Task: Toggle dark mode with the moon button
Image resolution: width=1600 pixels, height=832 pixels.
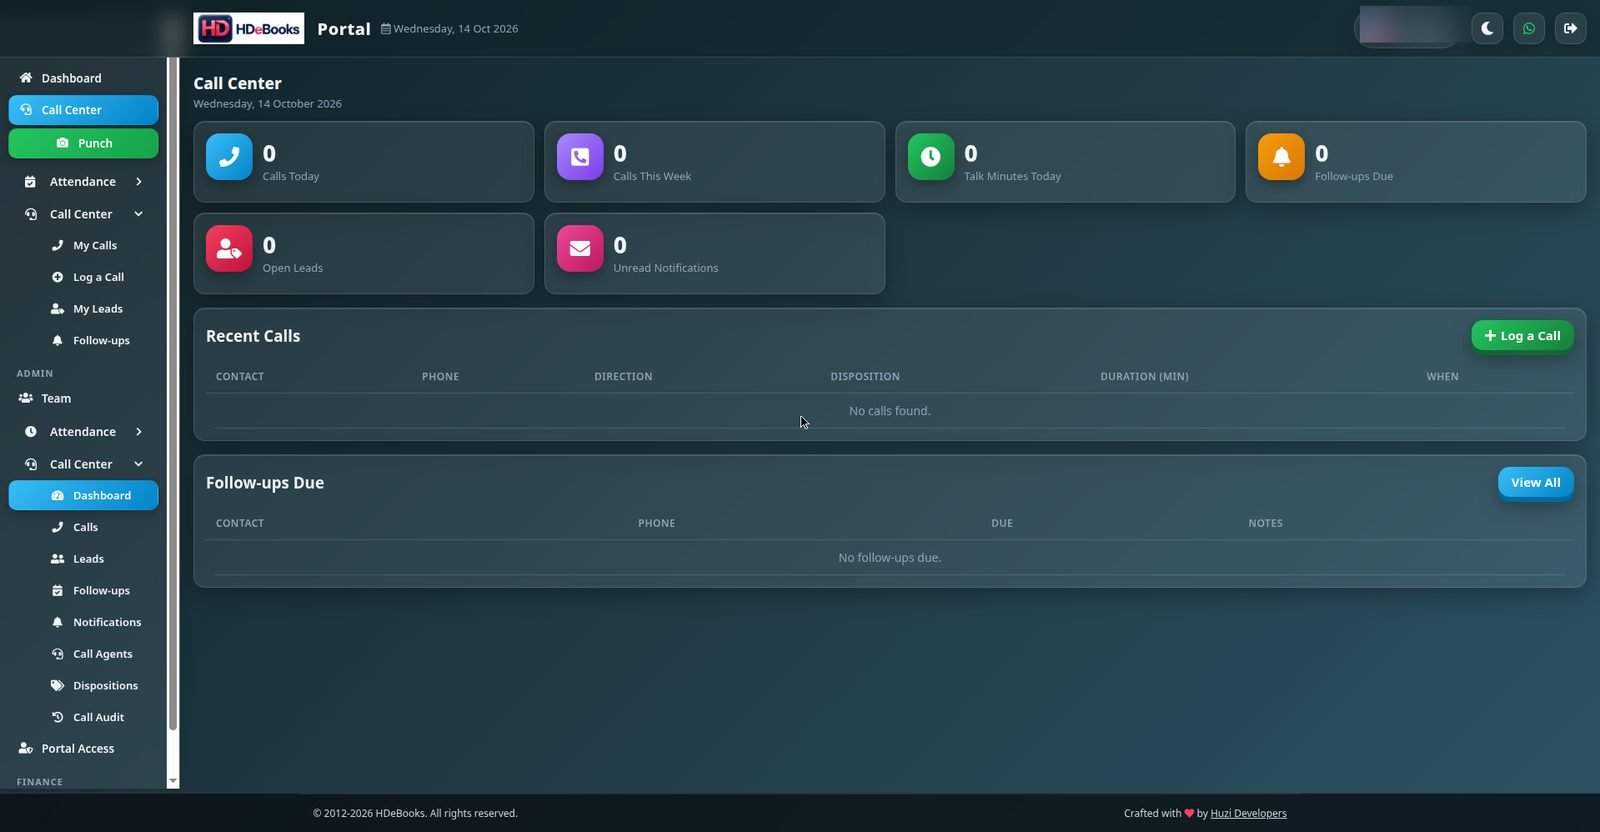Action: [1487, 28]
